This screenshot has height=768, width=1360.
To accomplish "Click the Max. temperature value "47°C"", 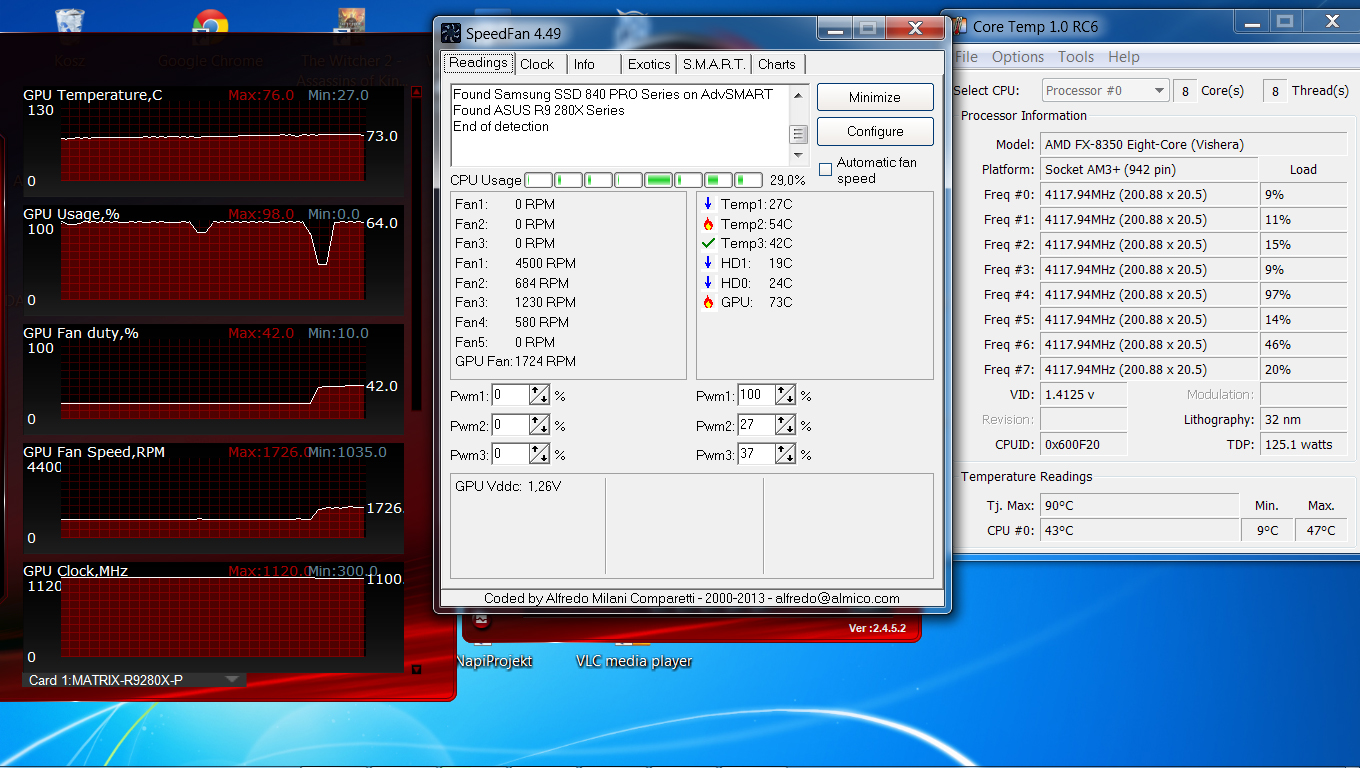I will (x=1321, y=530).
